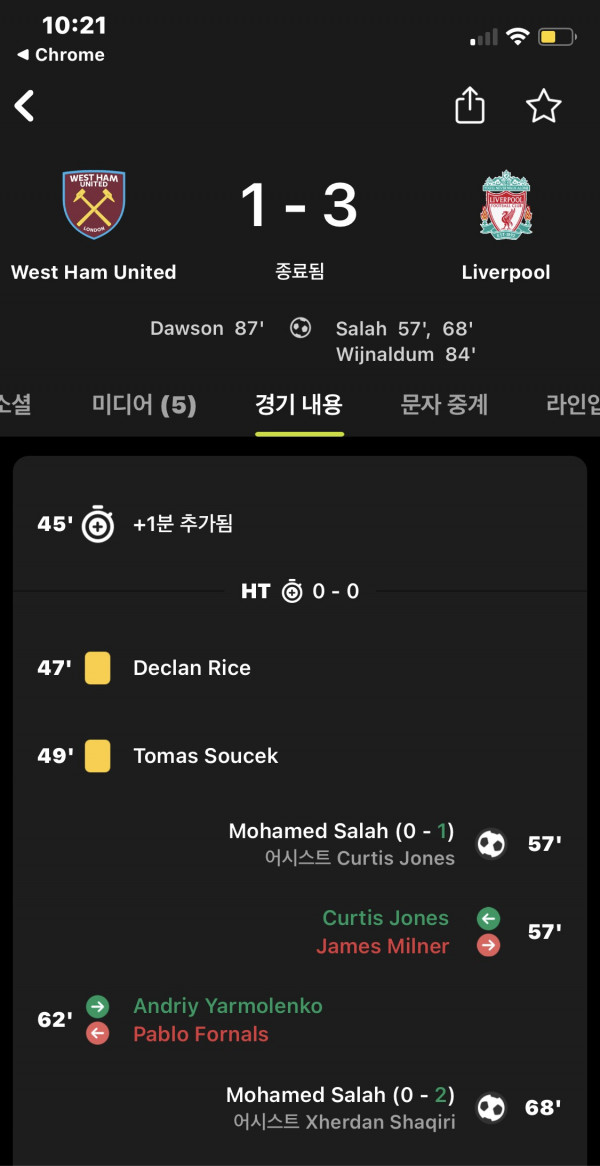Open the share icon
This screenshot has height=1166, width=600.
coord(470,106)
